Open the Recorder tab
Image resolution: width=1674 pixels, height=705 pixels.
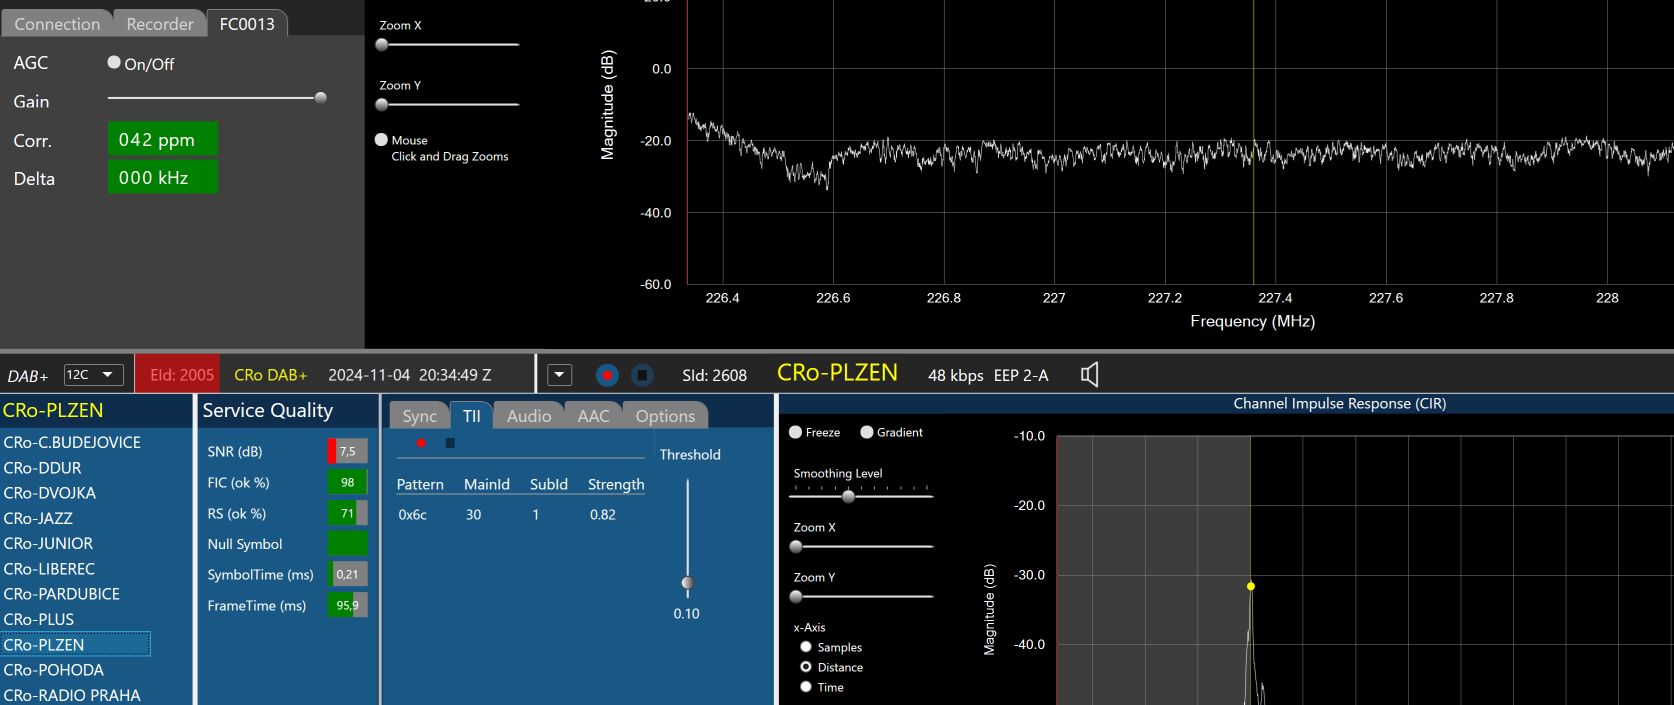point(159,24)
